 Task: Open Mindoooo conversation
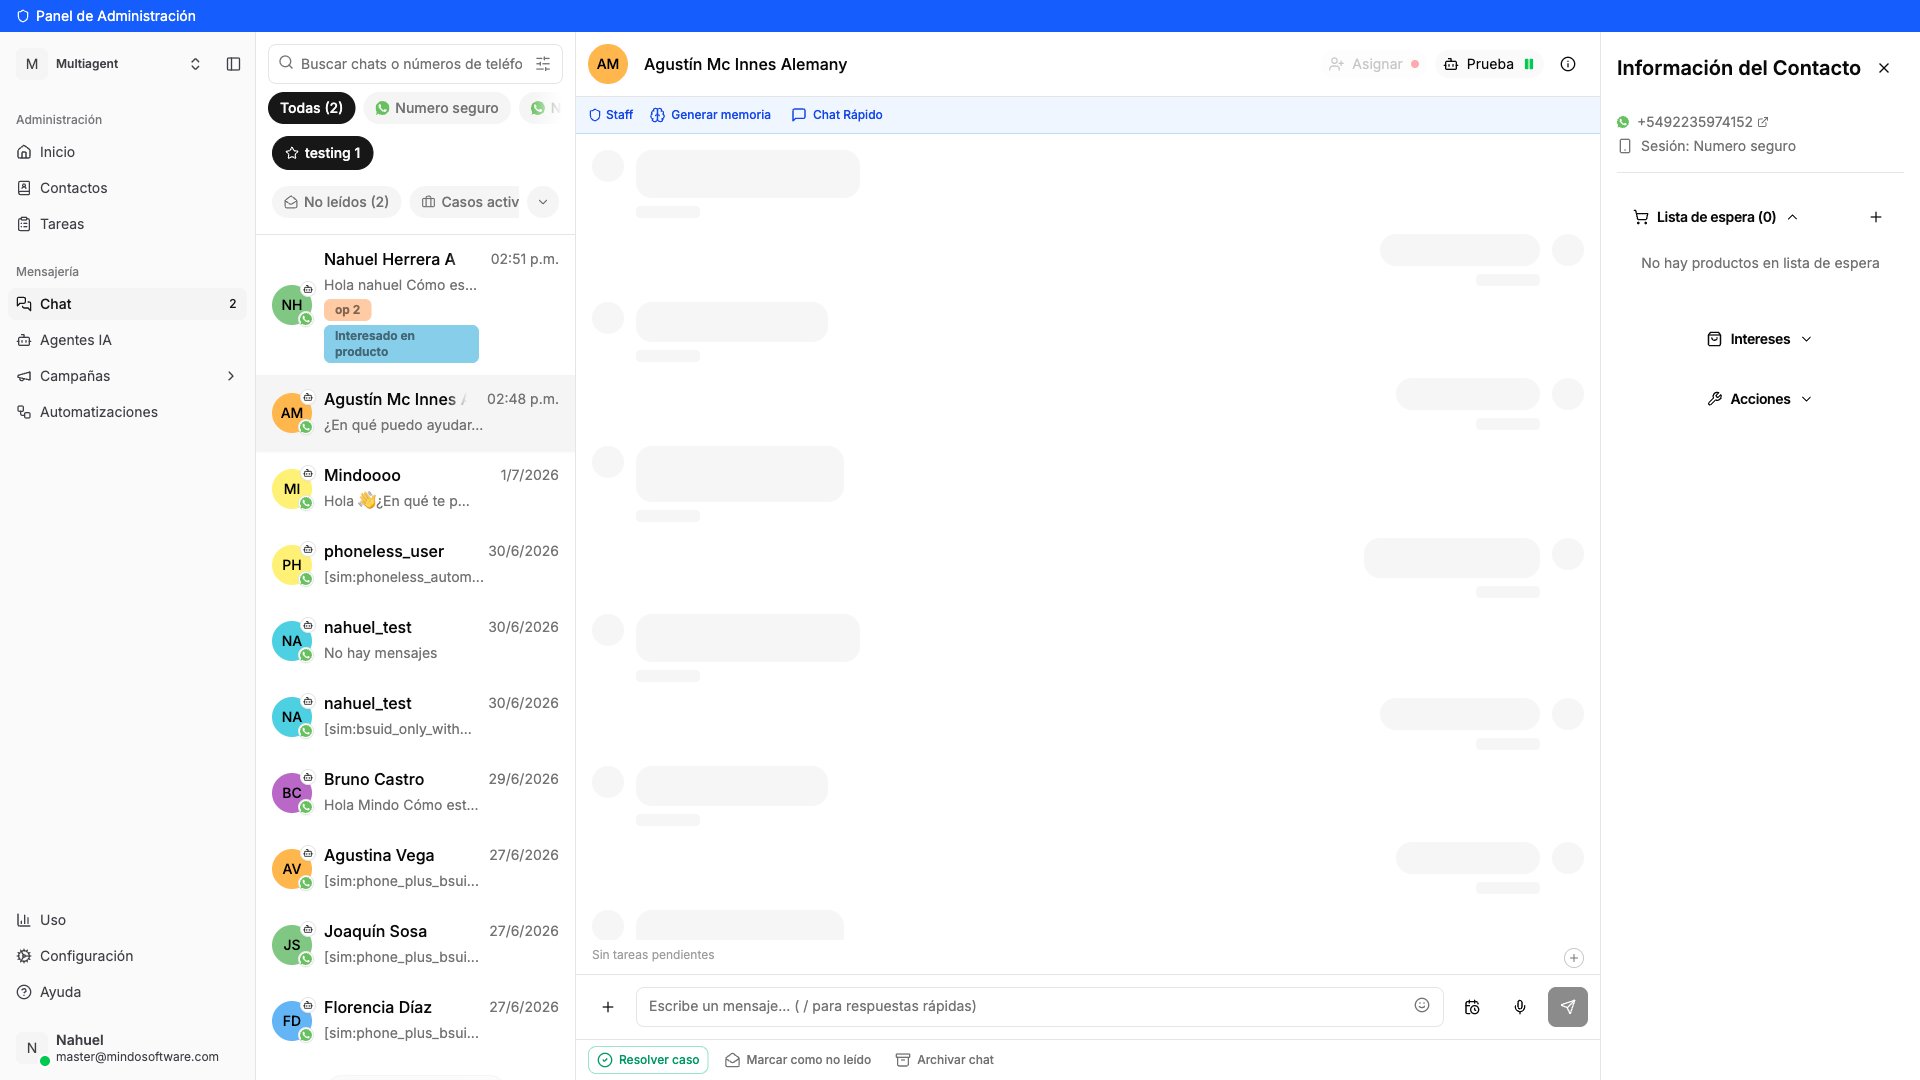click(415, 489)
